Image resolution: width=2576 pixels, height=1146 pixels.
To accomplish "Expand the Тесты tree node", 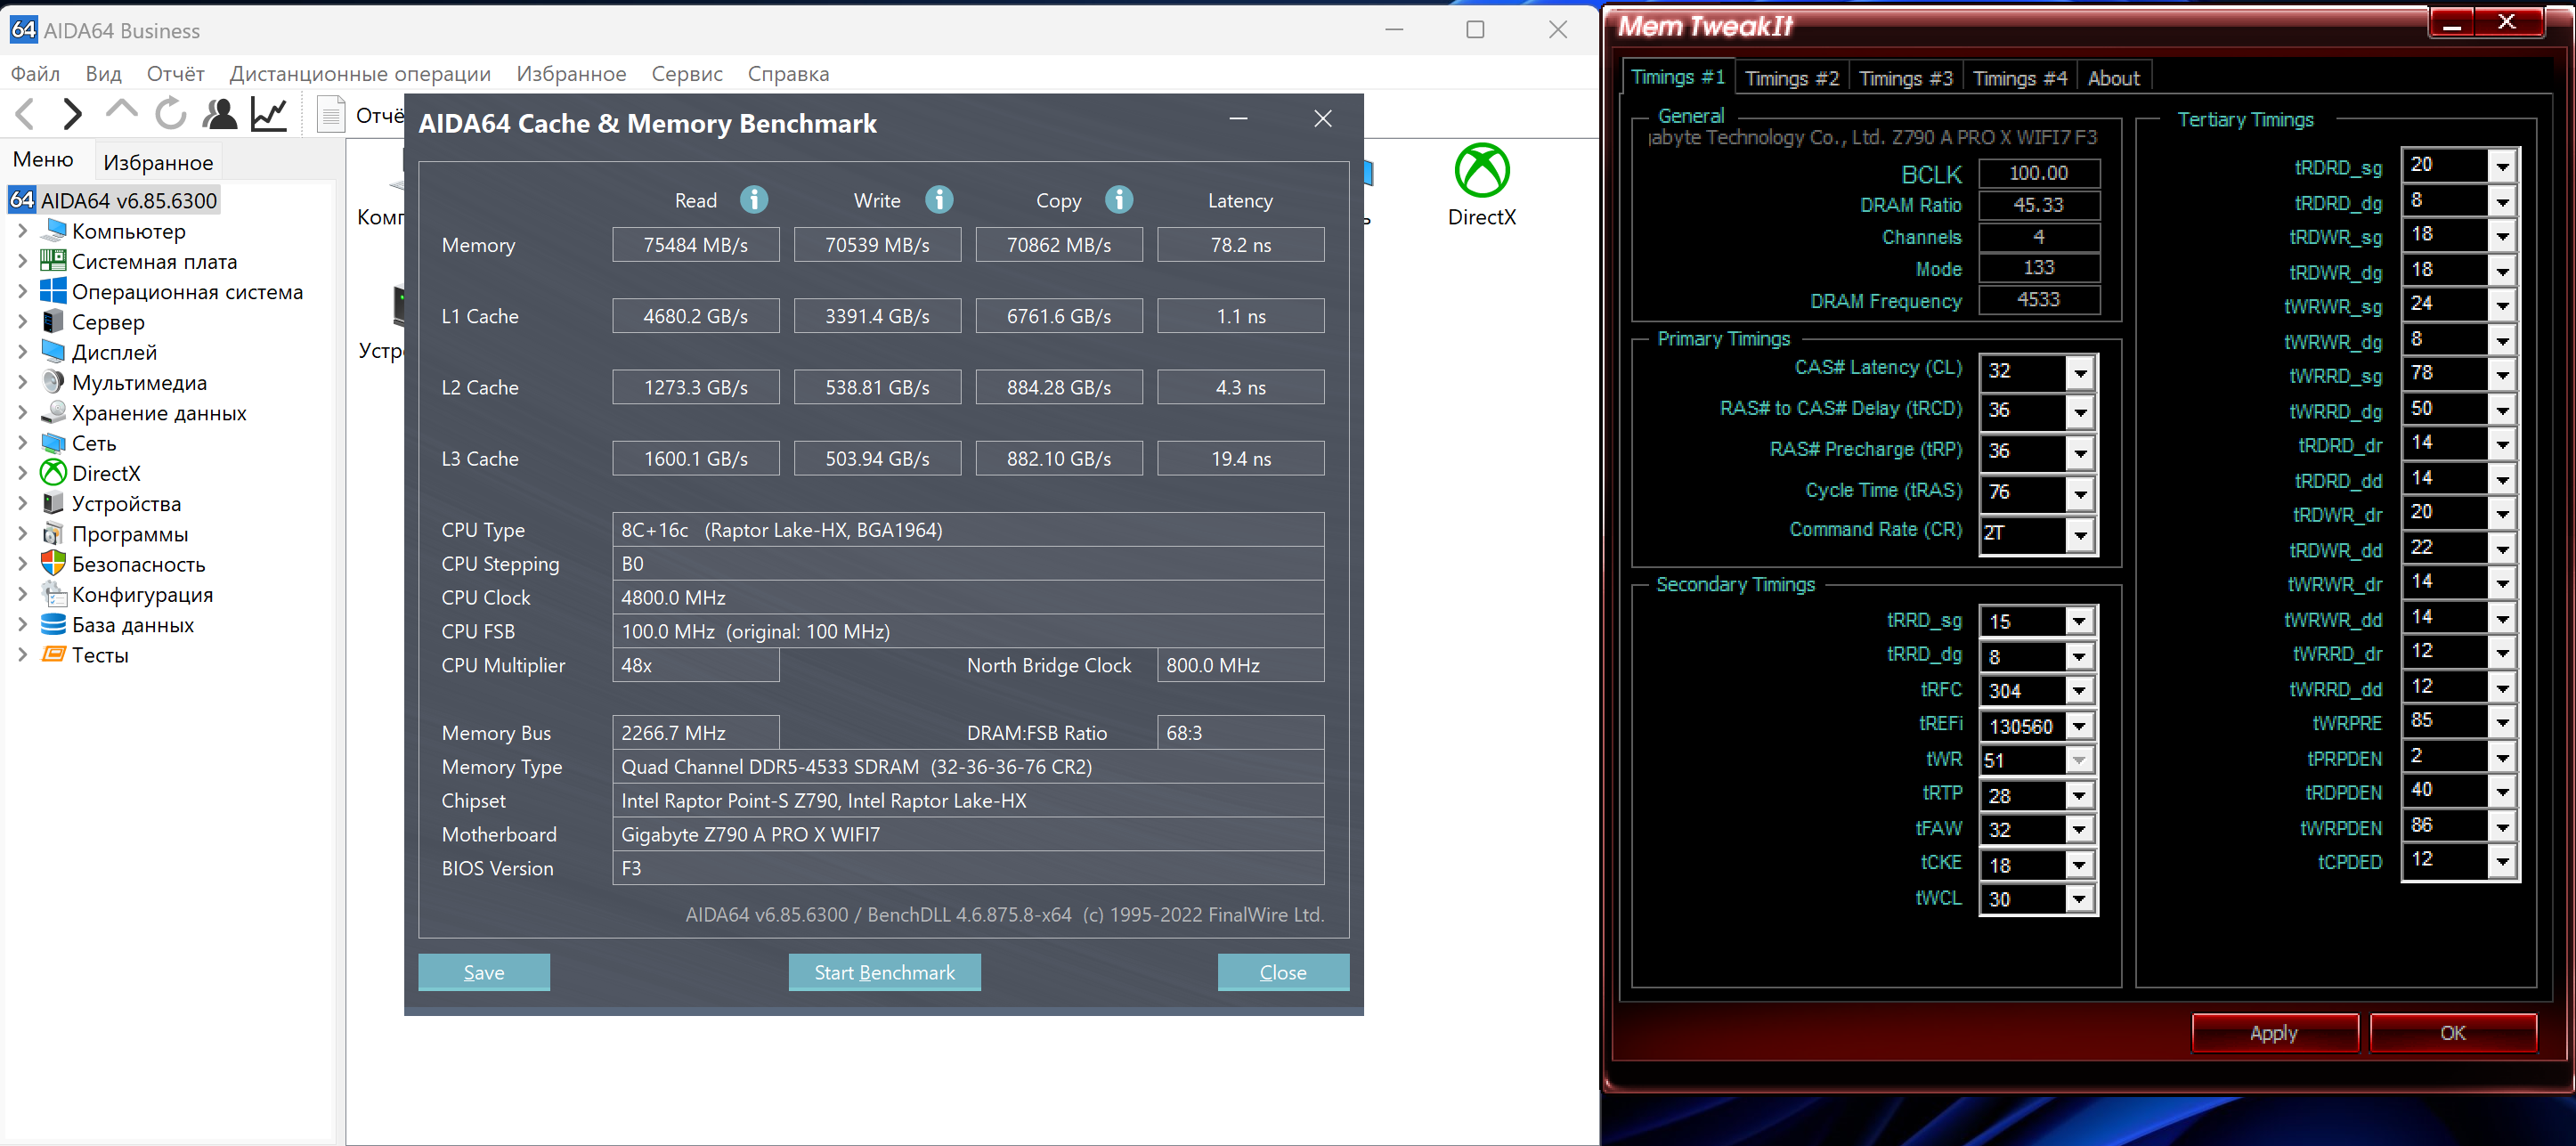I will (22, 655).
